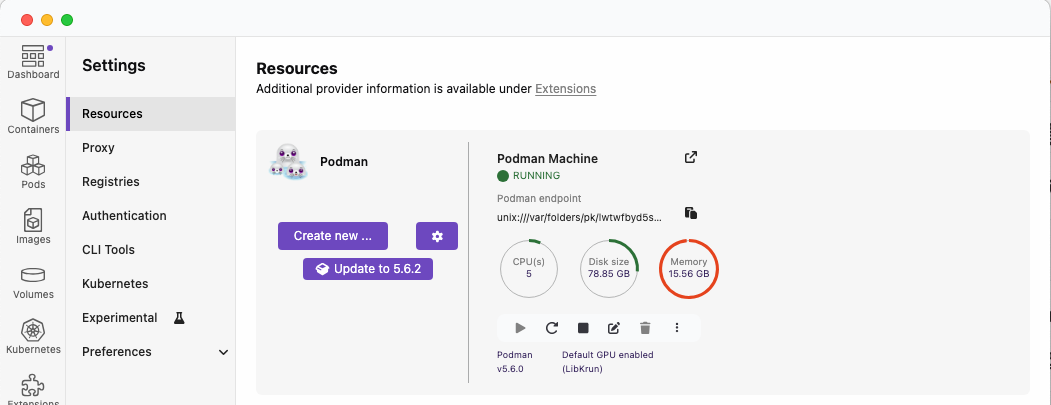Open Podman Machine details external link
Viewport: 1051px width, 405px height.
coord(690,157)
